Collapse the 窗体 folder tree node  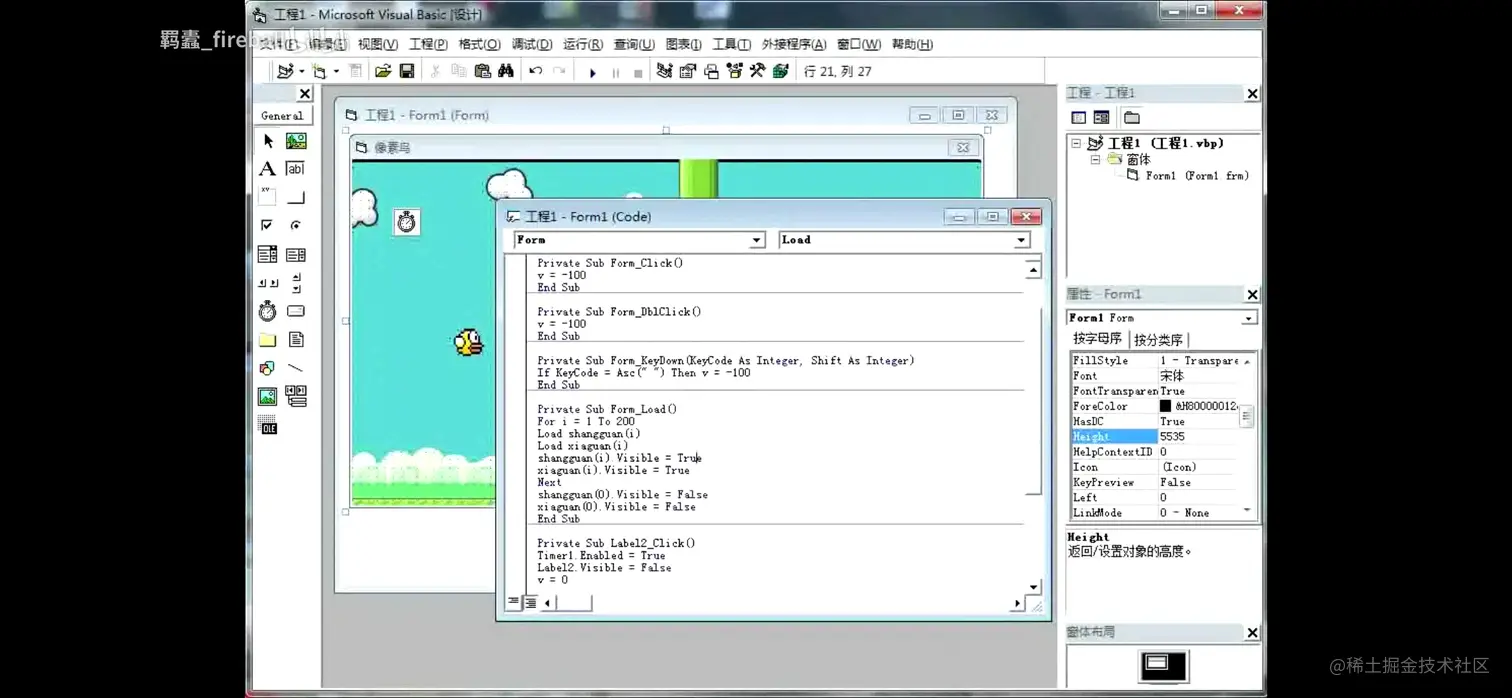[x=1095, y=159]
